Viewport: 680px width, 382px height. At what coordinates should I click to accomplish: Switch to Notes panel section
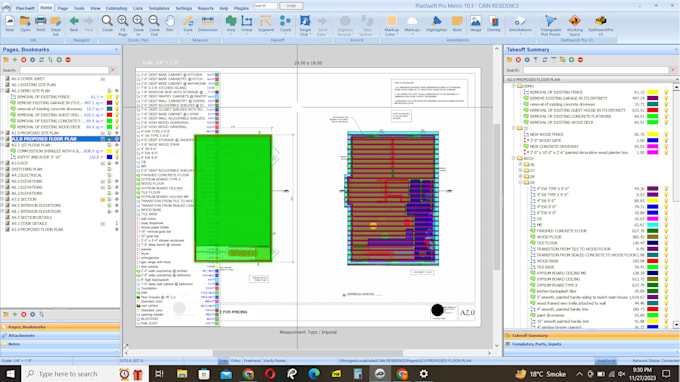click(x=60, y=344)
